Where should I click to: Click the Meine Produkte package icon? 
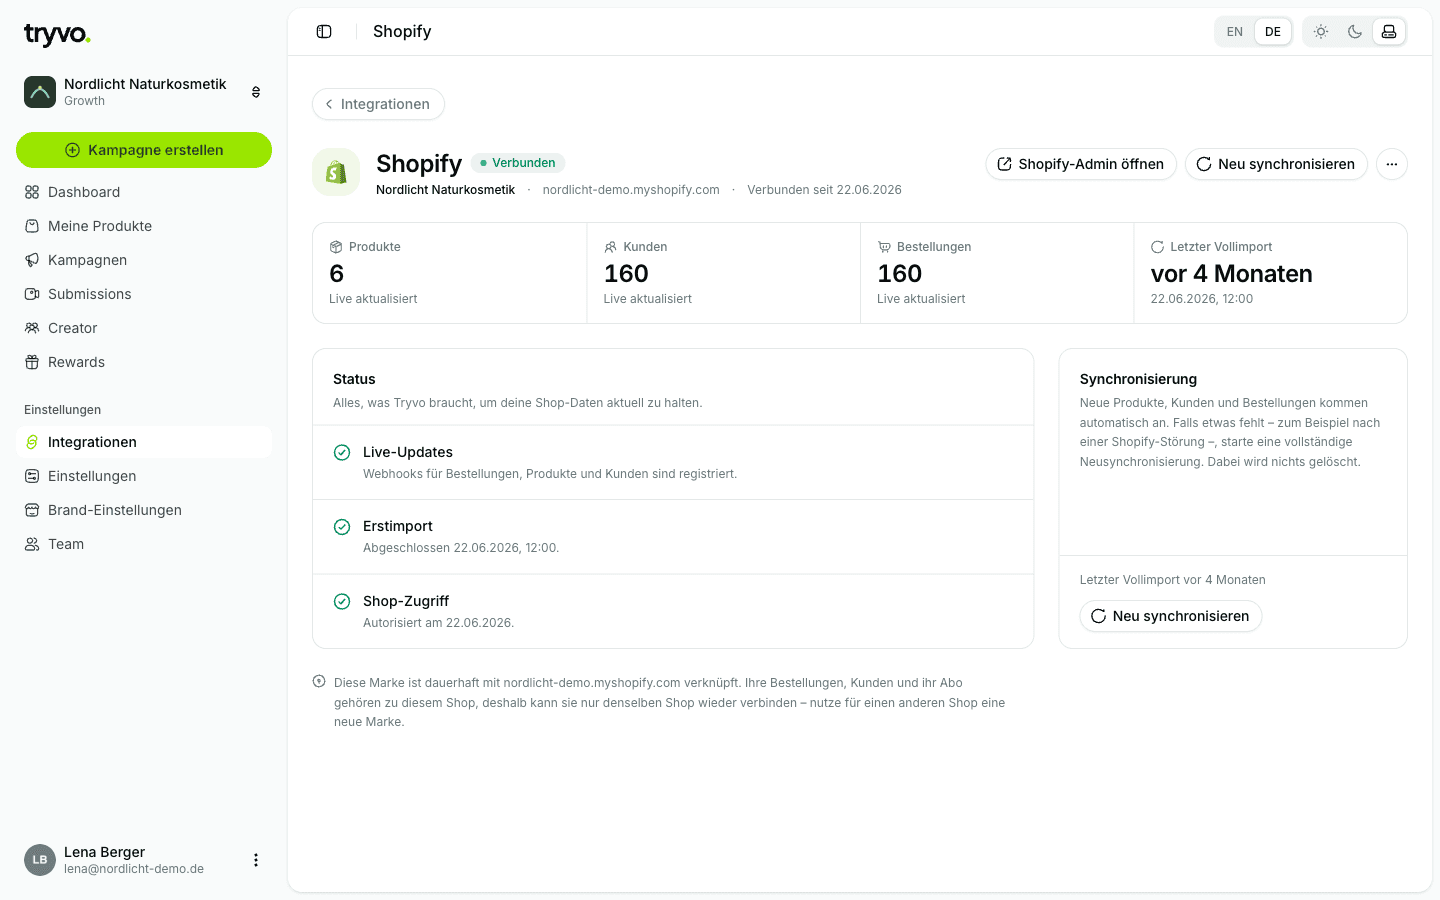(32, 226)
